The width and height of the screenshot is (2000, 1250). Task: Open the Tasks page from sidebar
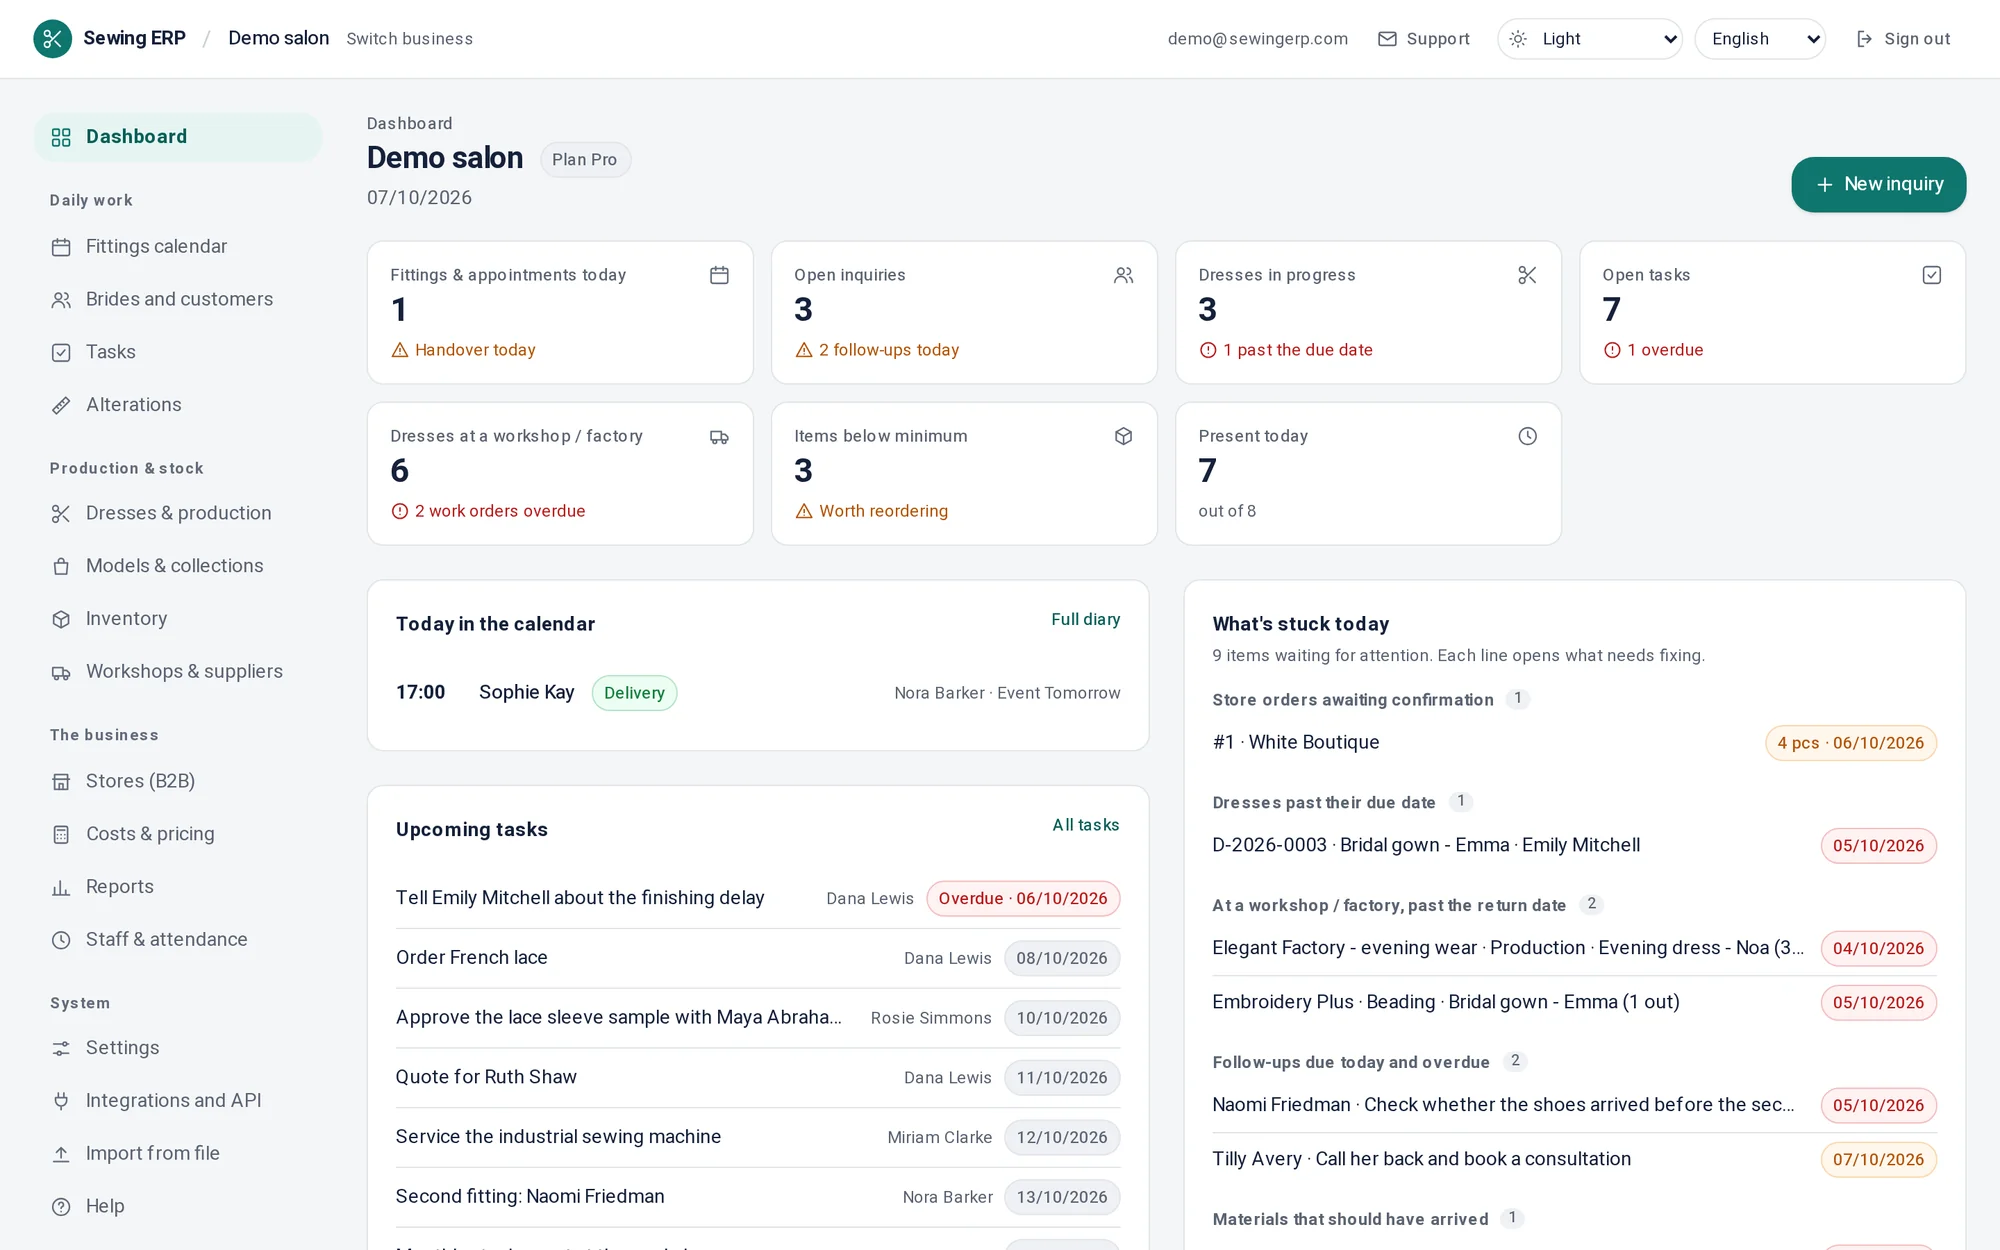[x=178, y=352]
